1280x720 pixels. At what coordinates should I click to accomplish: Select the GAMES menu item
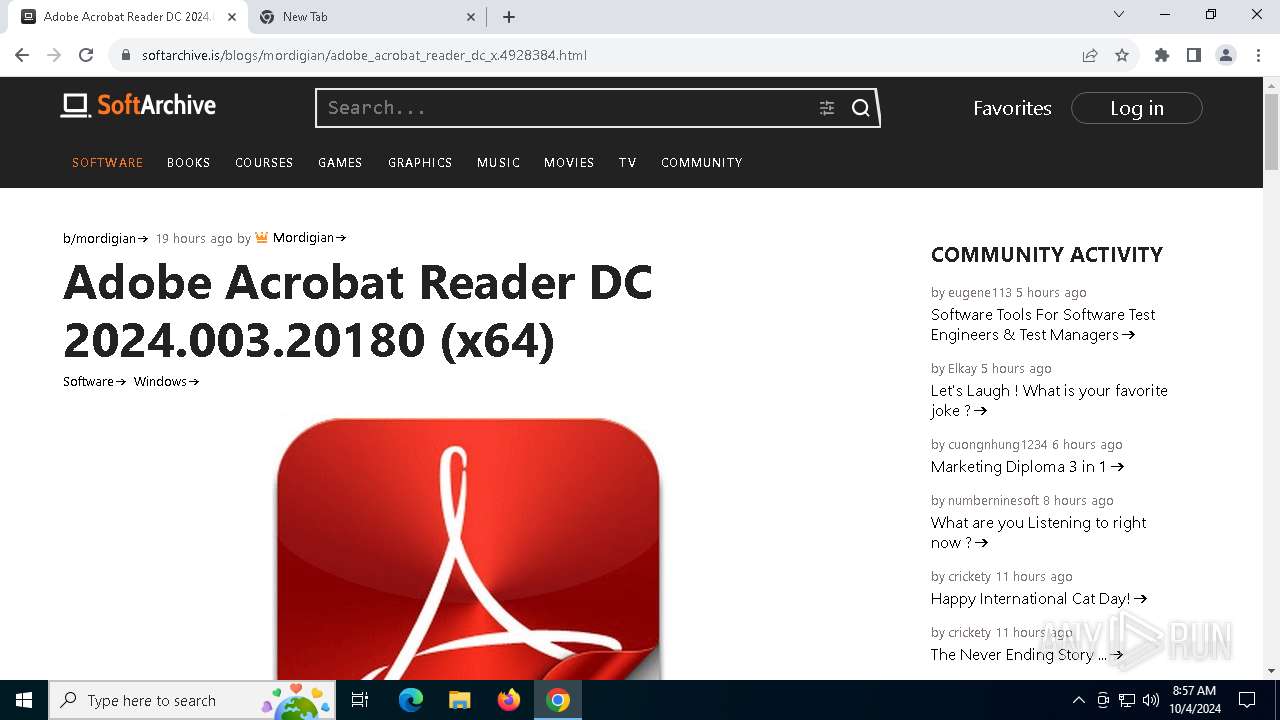(340, 162)
